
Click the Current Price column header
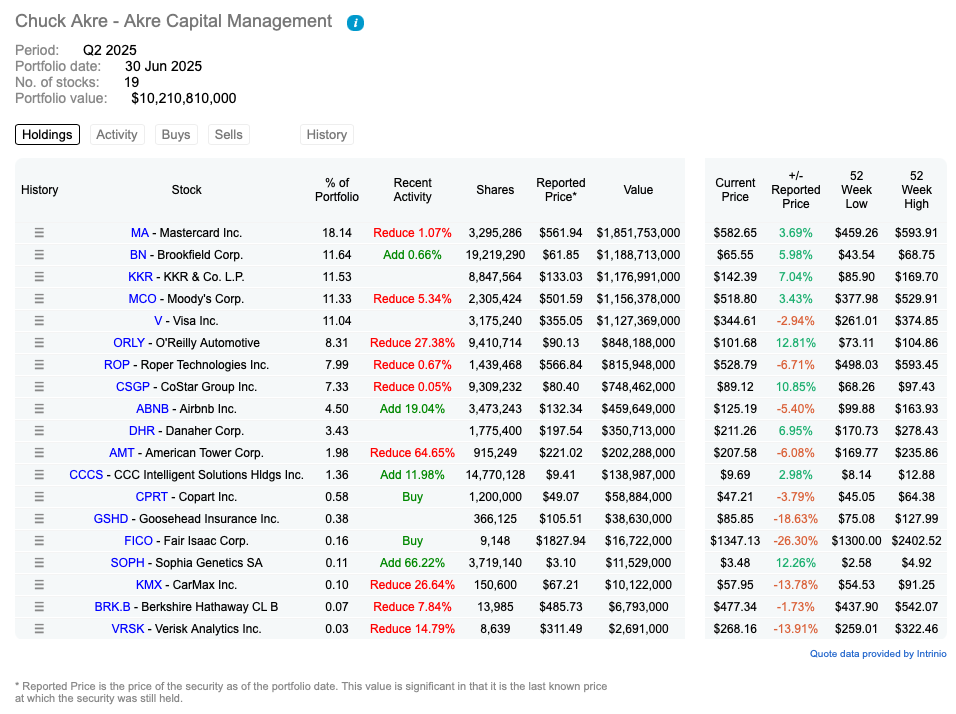[735, 190]
